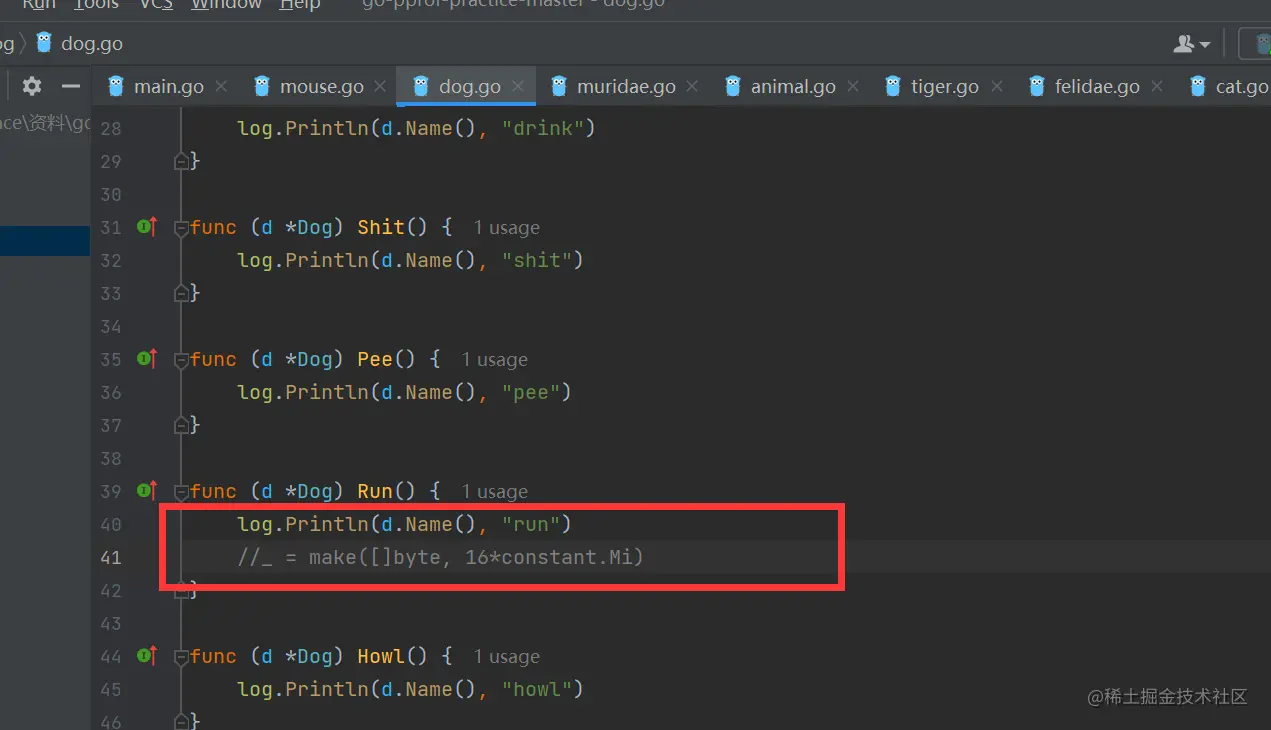Close the tiger.go tab
The width and height of the screenshot is (1271, 730).
pyautogui.click(x=996, y=87)
